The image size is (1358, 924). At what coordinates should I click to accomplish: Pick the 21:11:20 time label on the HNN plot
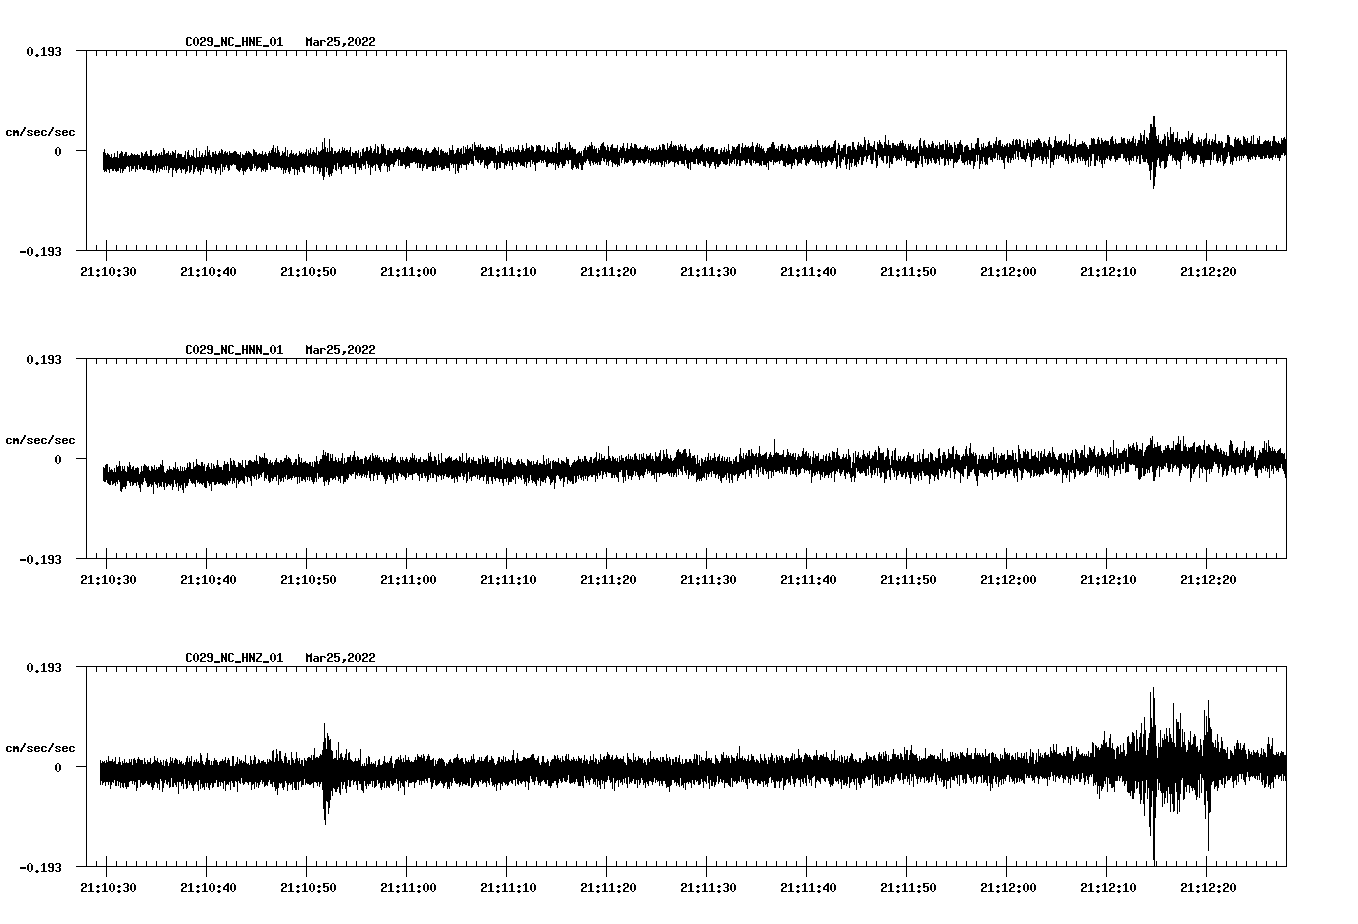click(x=608, y=580)
